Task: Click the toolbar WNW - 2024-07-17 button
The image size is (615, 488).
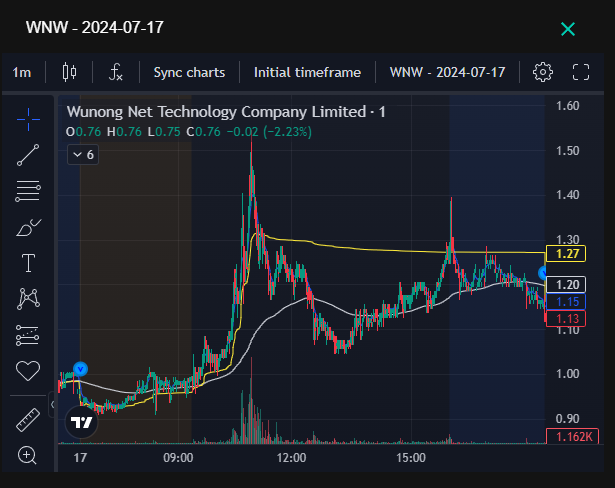Action: pos(447,73)
